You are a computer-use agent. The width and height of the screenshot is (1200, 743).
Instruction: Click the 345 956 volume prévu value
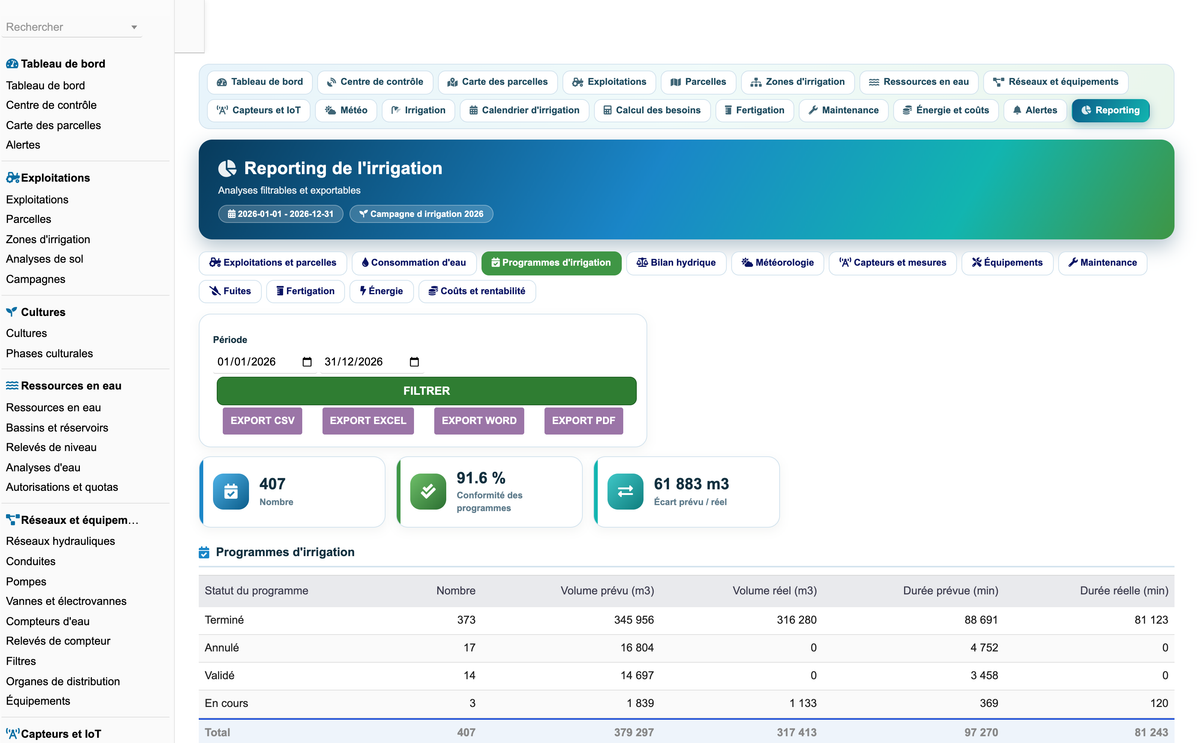pyautogui.click(x=634, y=620)
